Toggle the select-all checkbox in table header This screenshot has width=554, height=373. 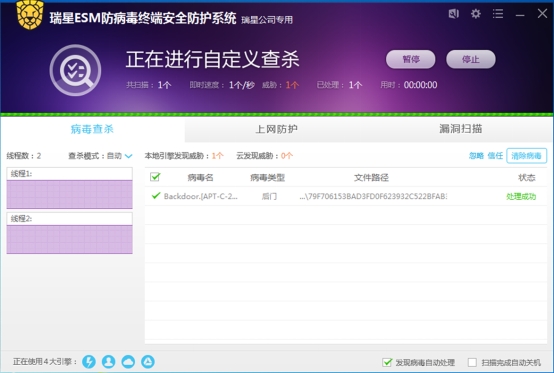tap(155, 177)
